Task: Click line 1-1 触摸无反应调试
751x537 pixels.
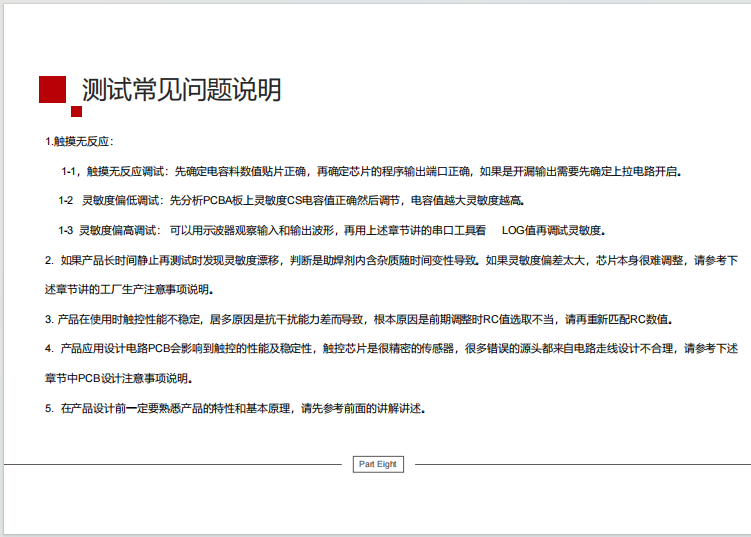Action: (370, 171)
